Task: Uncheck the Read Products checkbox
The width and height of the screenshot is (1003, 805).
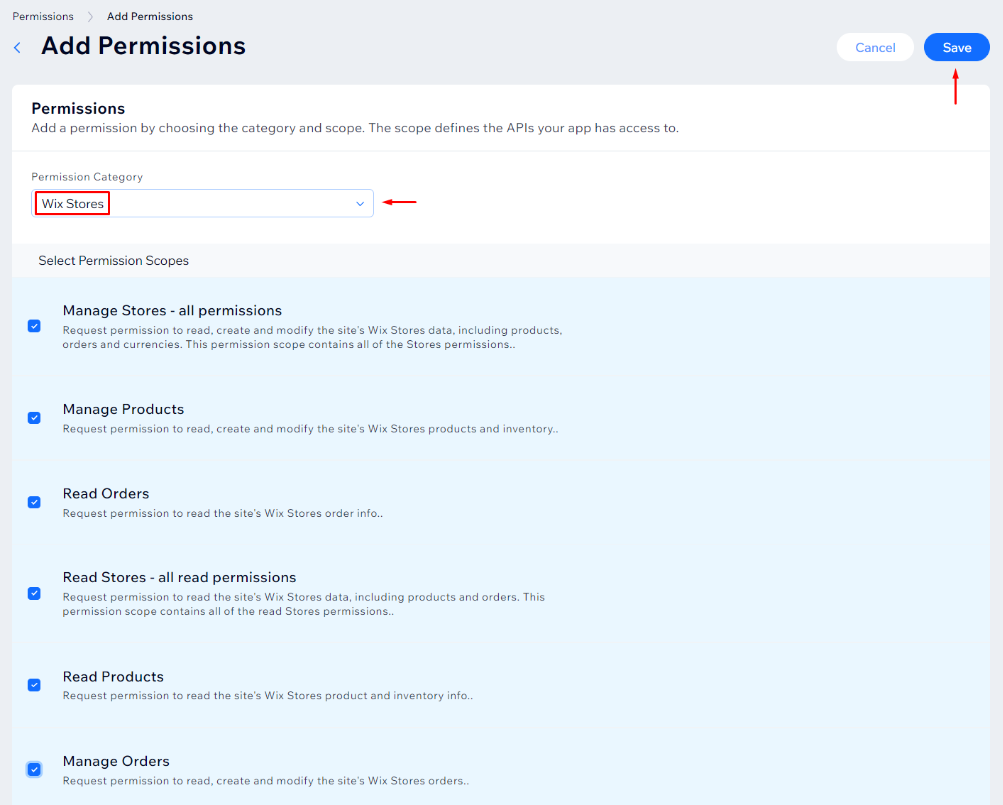Action: 35,685
